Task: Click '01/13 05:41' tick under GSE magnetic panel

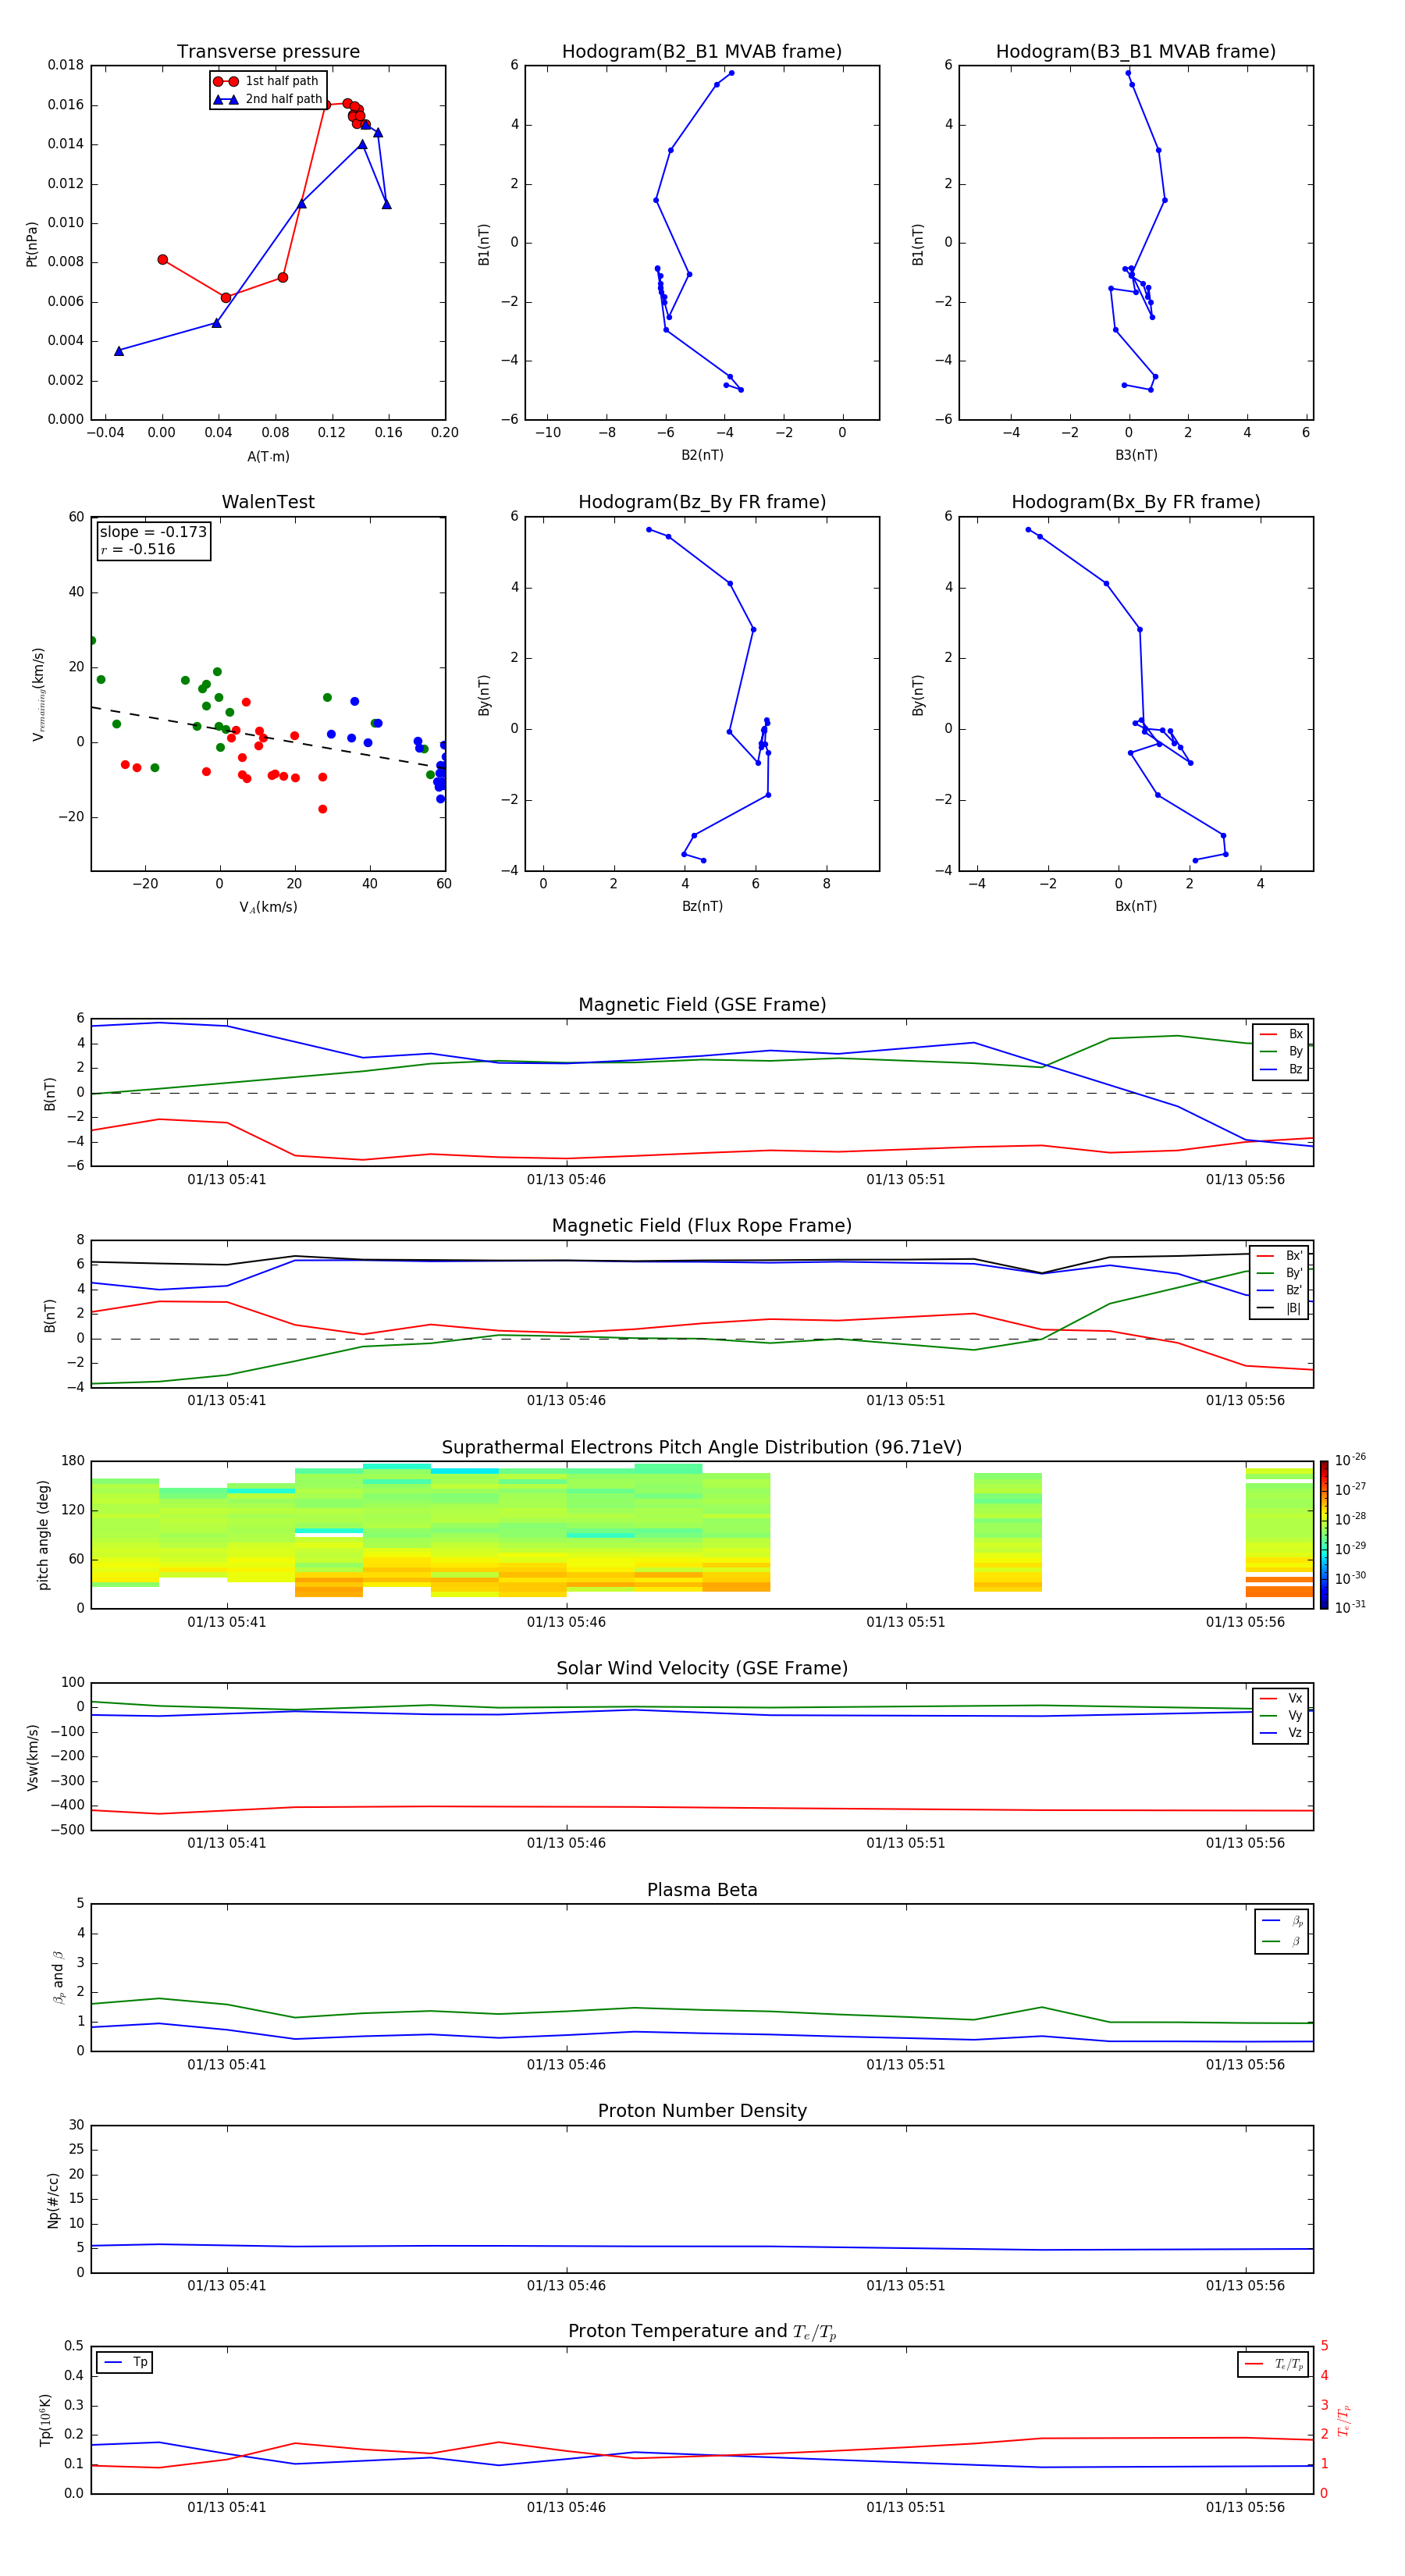Action: pos(227,1180)
